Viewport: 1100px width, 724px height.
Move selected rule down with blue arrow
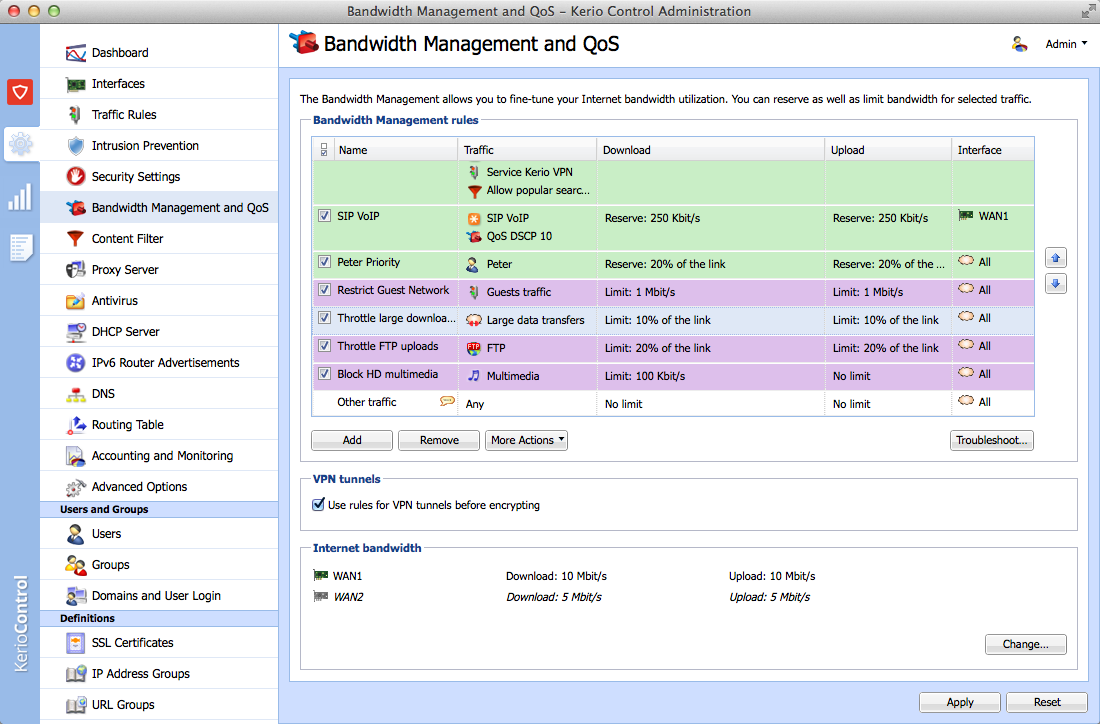tap(1056, 283)
